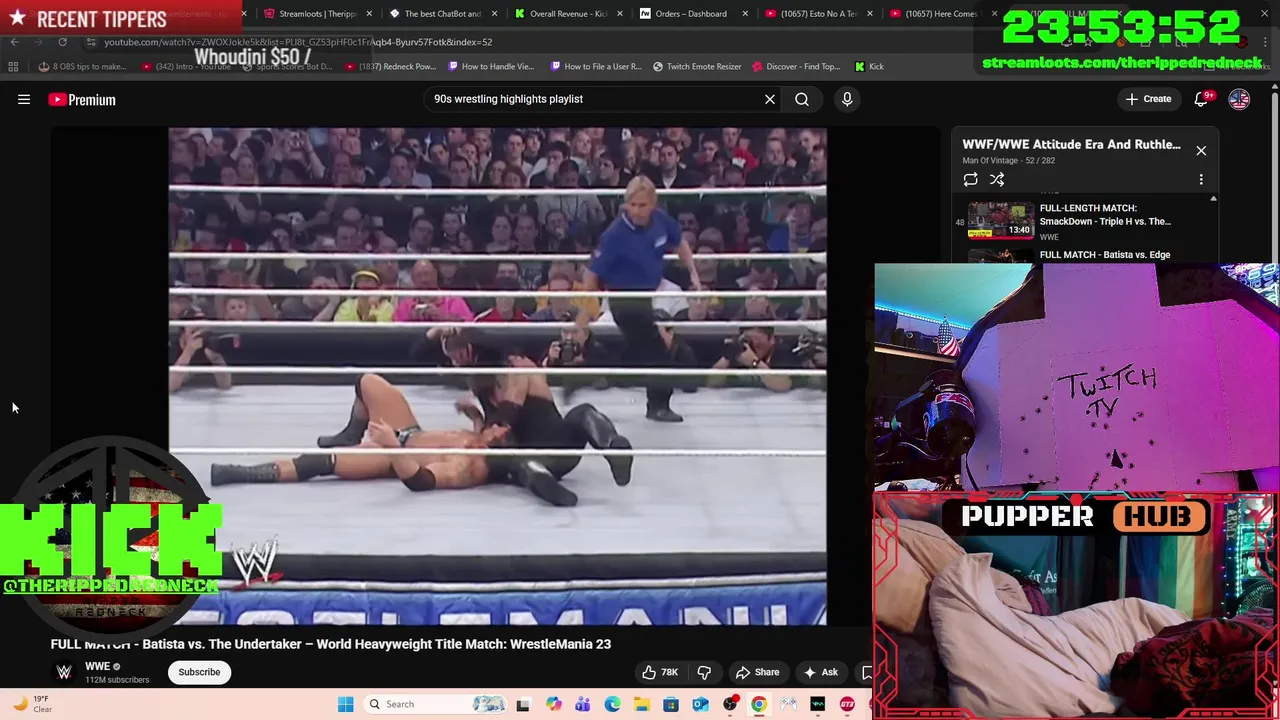Open Twitch Emote Resizer bookmark
The height and width of the screenshot is (720, 1280).
[697, 67]
